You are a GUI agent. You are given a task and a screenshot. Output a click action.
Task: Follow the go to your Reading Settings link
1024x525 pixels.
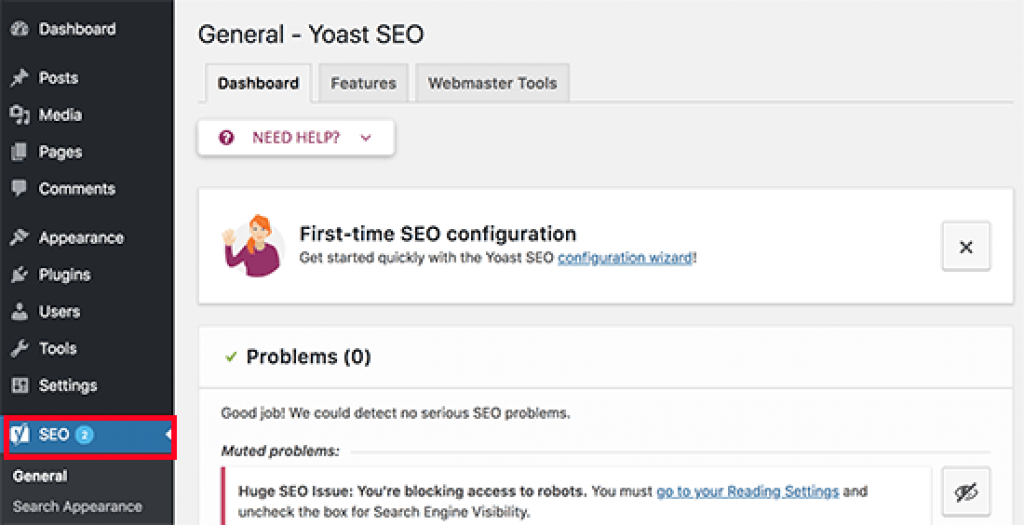tap(747, 491)
